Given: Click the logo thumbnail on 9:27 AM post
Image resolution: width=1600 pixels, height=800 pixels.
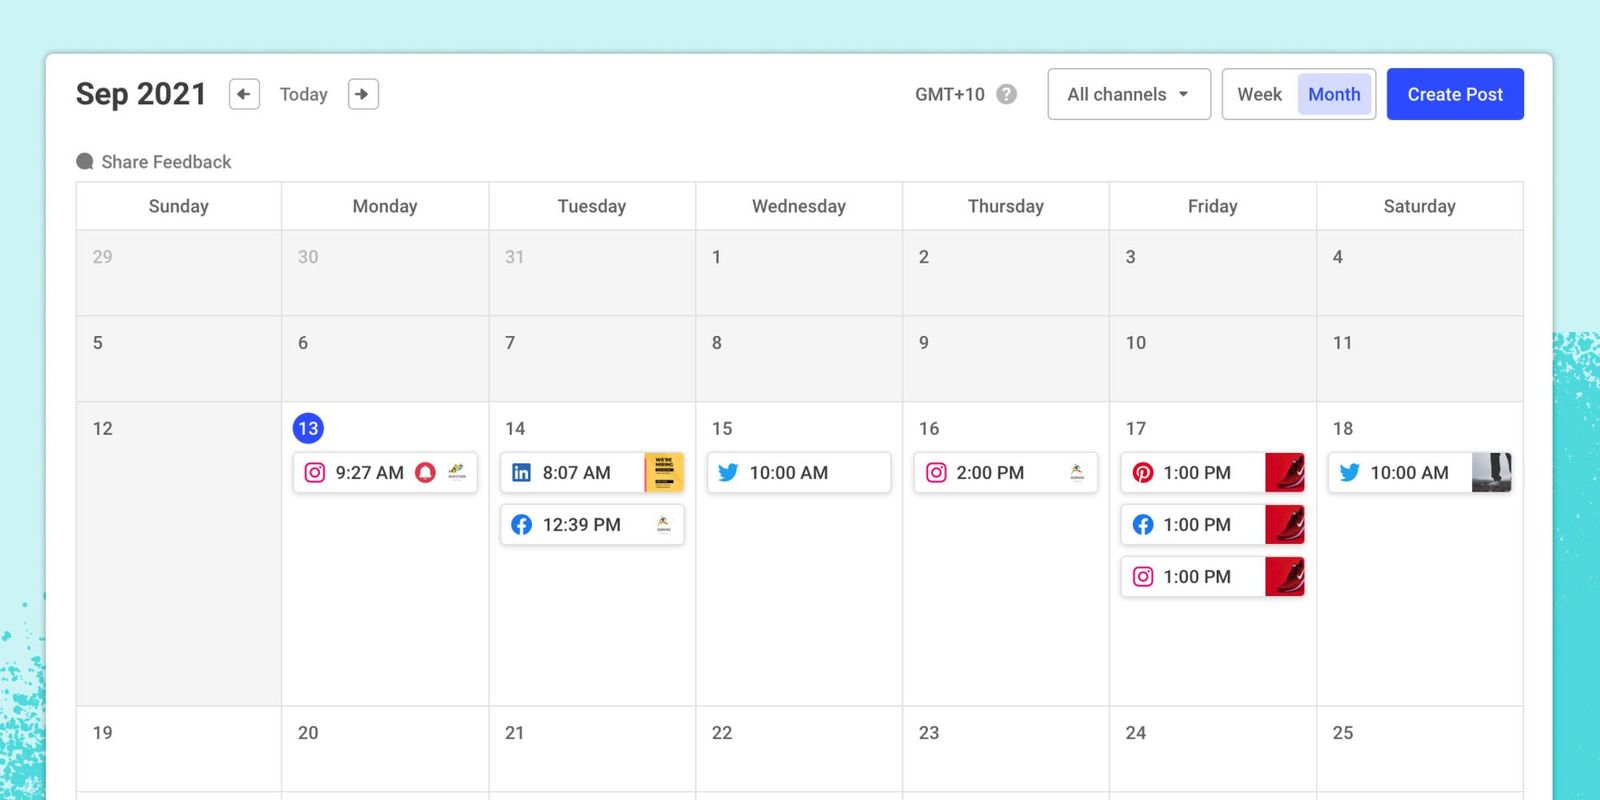Looking at the screenshot, I should (x=457, y=472).
